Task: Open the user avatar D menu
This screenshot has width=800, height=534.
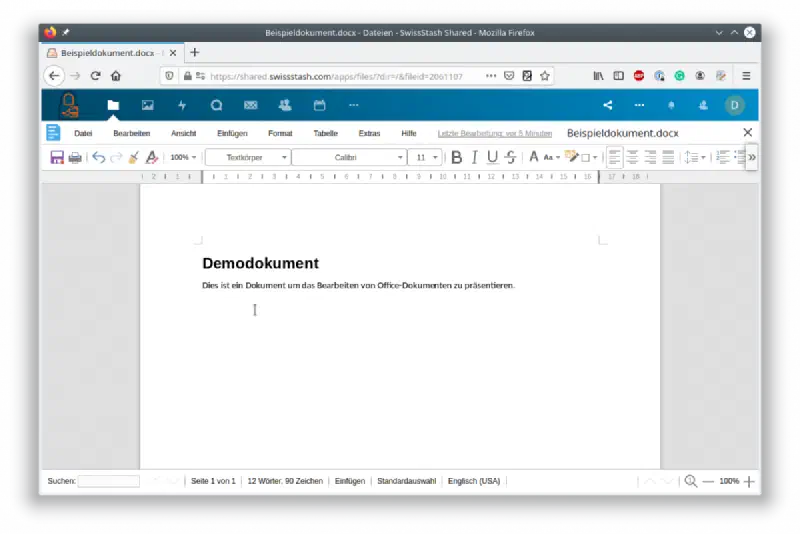Action: pos(734,105)
